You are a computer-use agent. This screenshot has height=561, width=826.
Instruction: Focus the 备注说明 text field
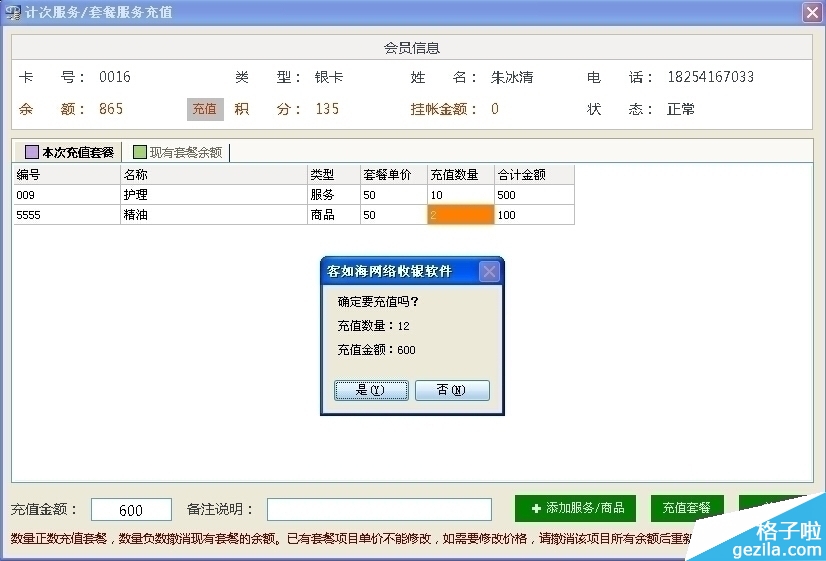point(379,510)
